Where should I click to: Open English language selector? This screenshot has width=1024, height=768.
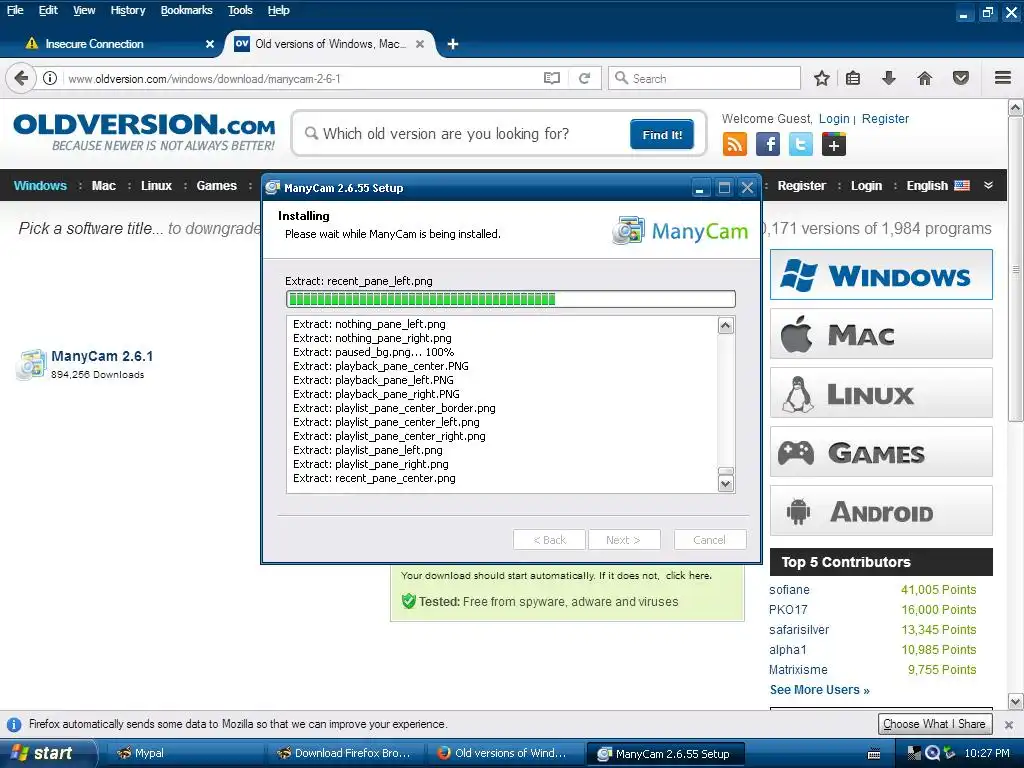[938, 185]
